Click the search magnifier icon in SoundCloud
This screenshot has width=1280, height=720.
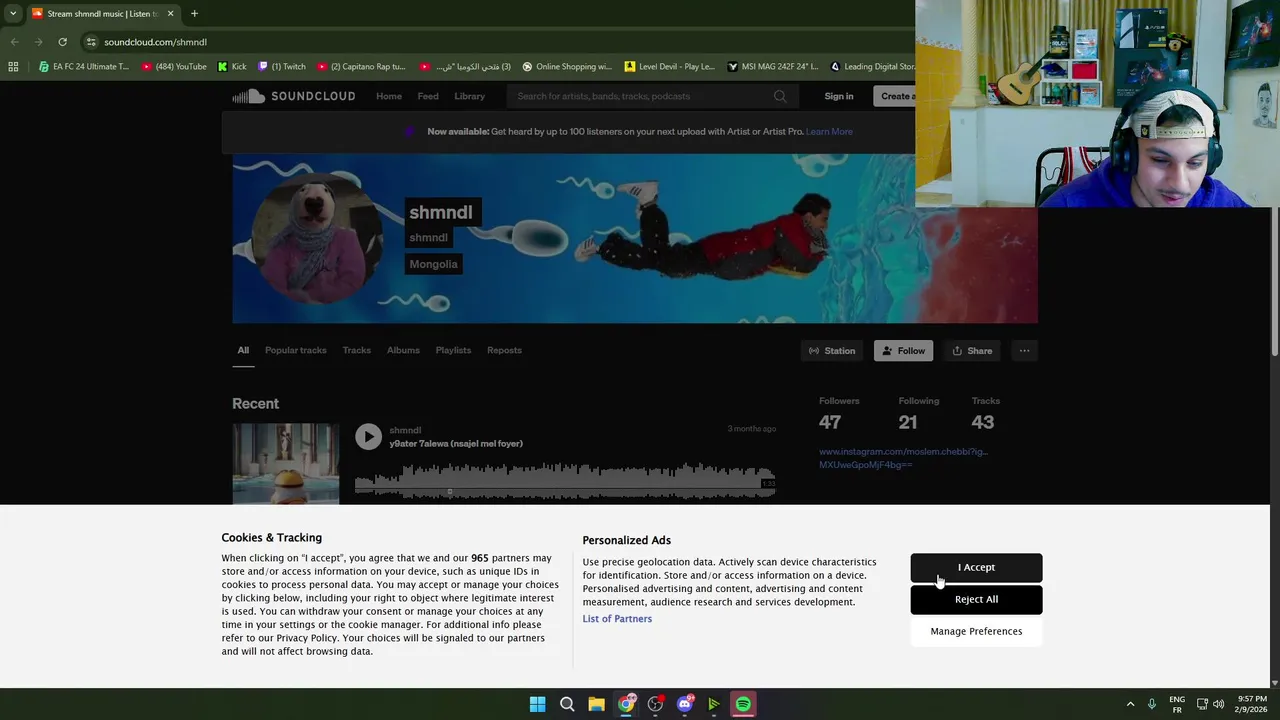[780, 96]
